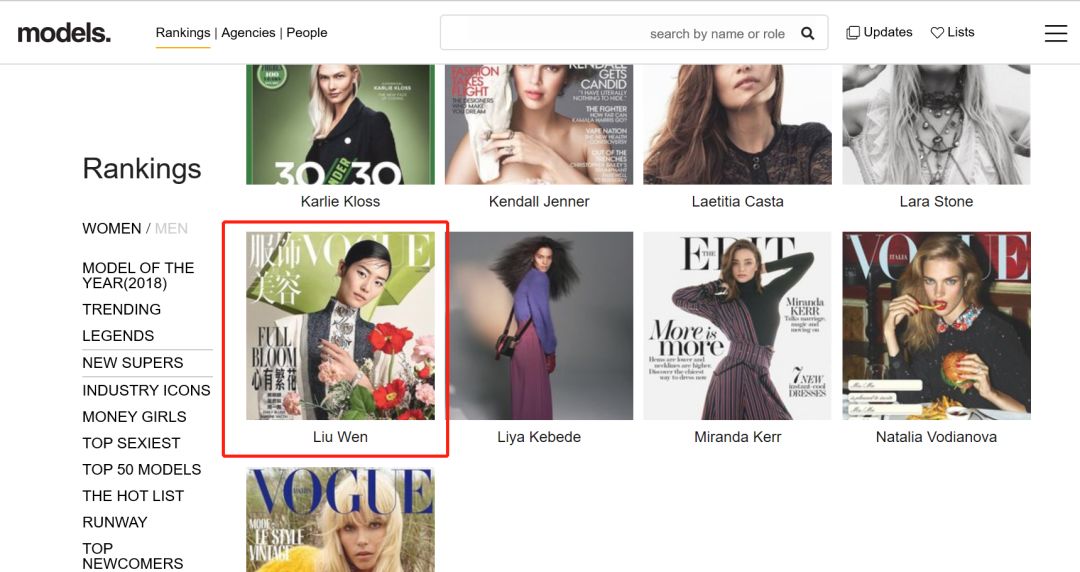Open the MONEY GIRLS ranking
Viewport: 1080px width, 572px height.
click(x=134, y=417)
